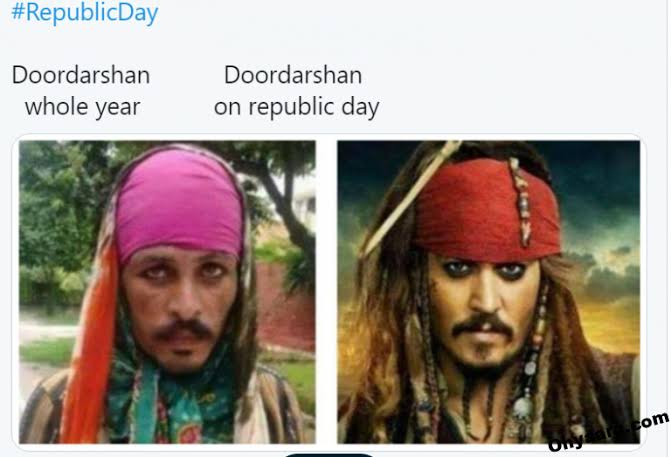Open the right photo with red bandana
The width and height of the screenshot is (671, 457).
(488, 291)
